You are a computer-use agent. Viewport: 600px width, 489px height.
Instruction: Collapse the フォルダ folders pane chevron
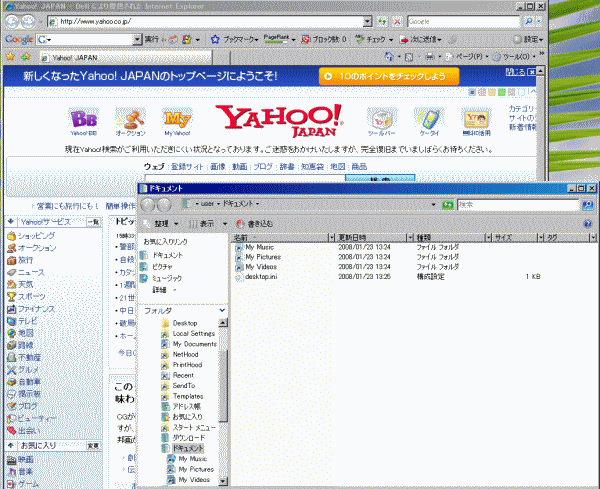(222, 310)
